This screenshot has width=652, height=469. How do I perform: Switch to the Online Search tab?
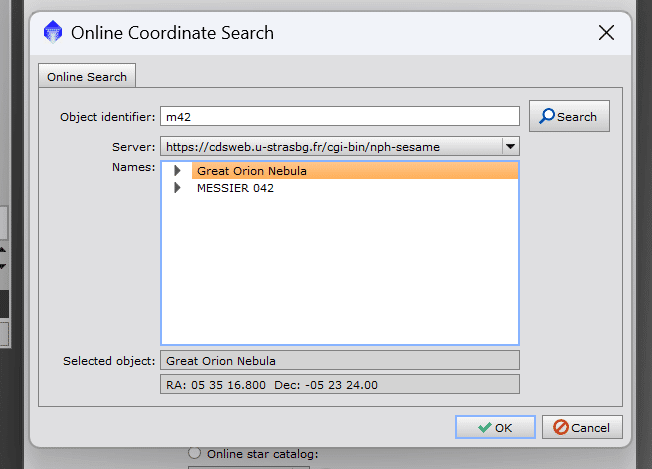(87, 77)
